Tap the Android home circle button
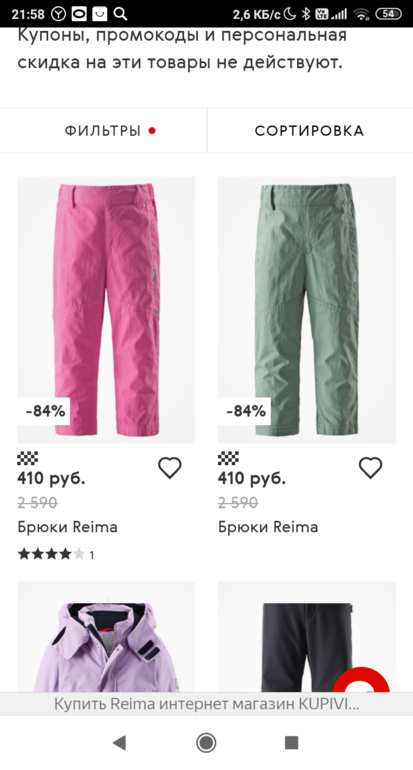The width and height of the screenshot is (413, 770). [206, 742]
